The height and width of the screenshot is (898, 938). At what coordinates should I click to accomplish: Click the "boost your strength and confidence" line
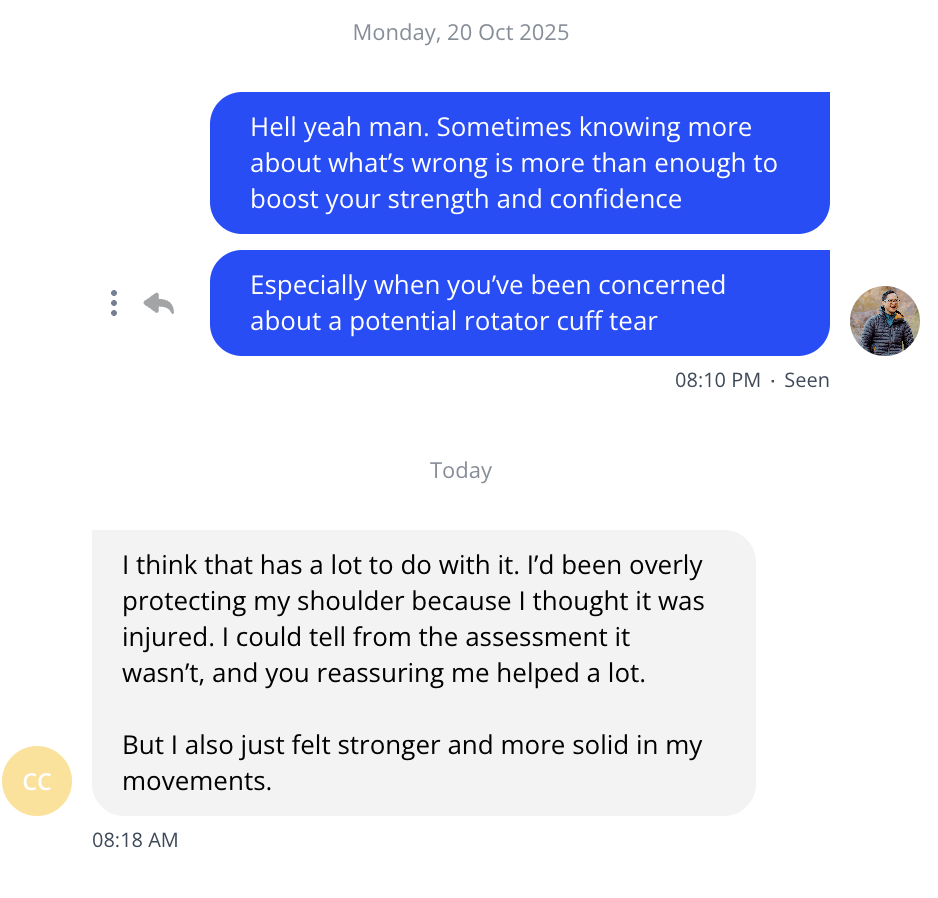(x=466, y=199)
